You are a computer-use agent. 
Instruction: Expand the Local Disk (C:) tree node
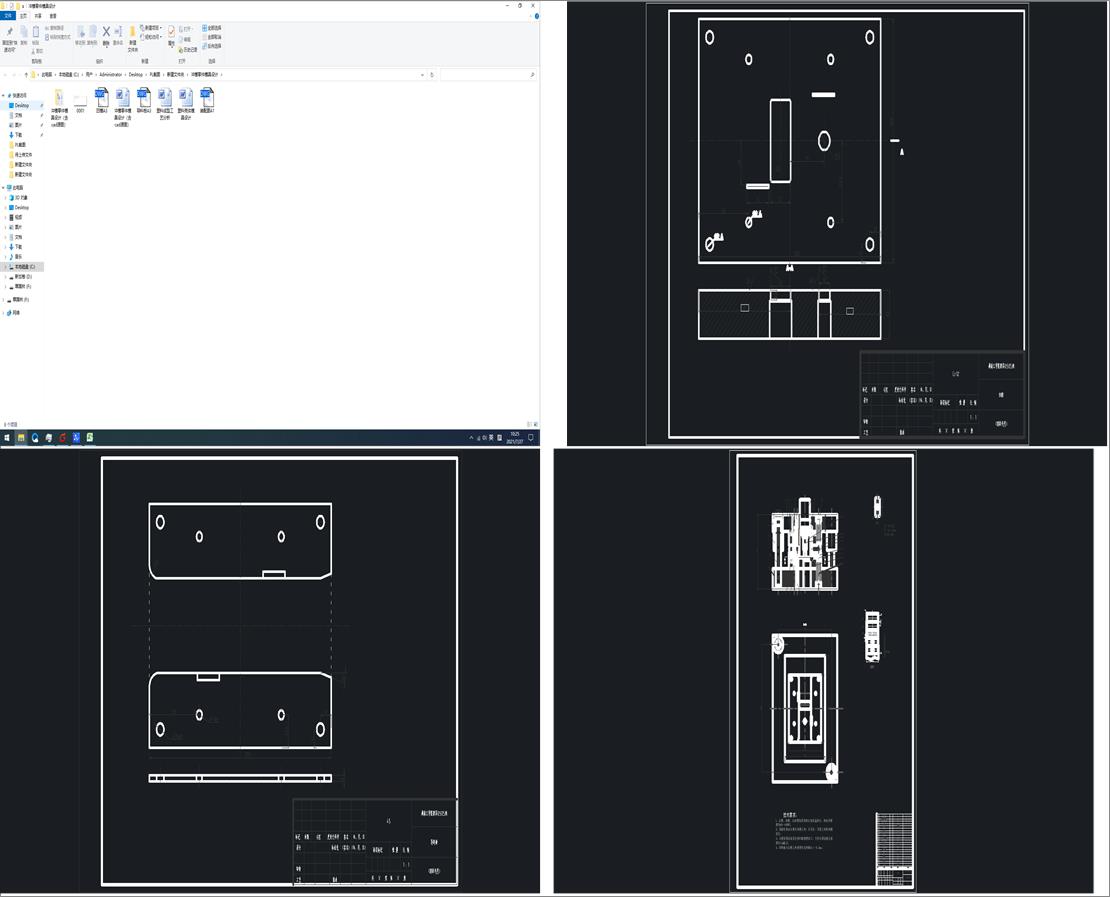click(6, 267)
